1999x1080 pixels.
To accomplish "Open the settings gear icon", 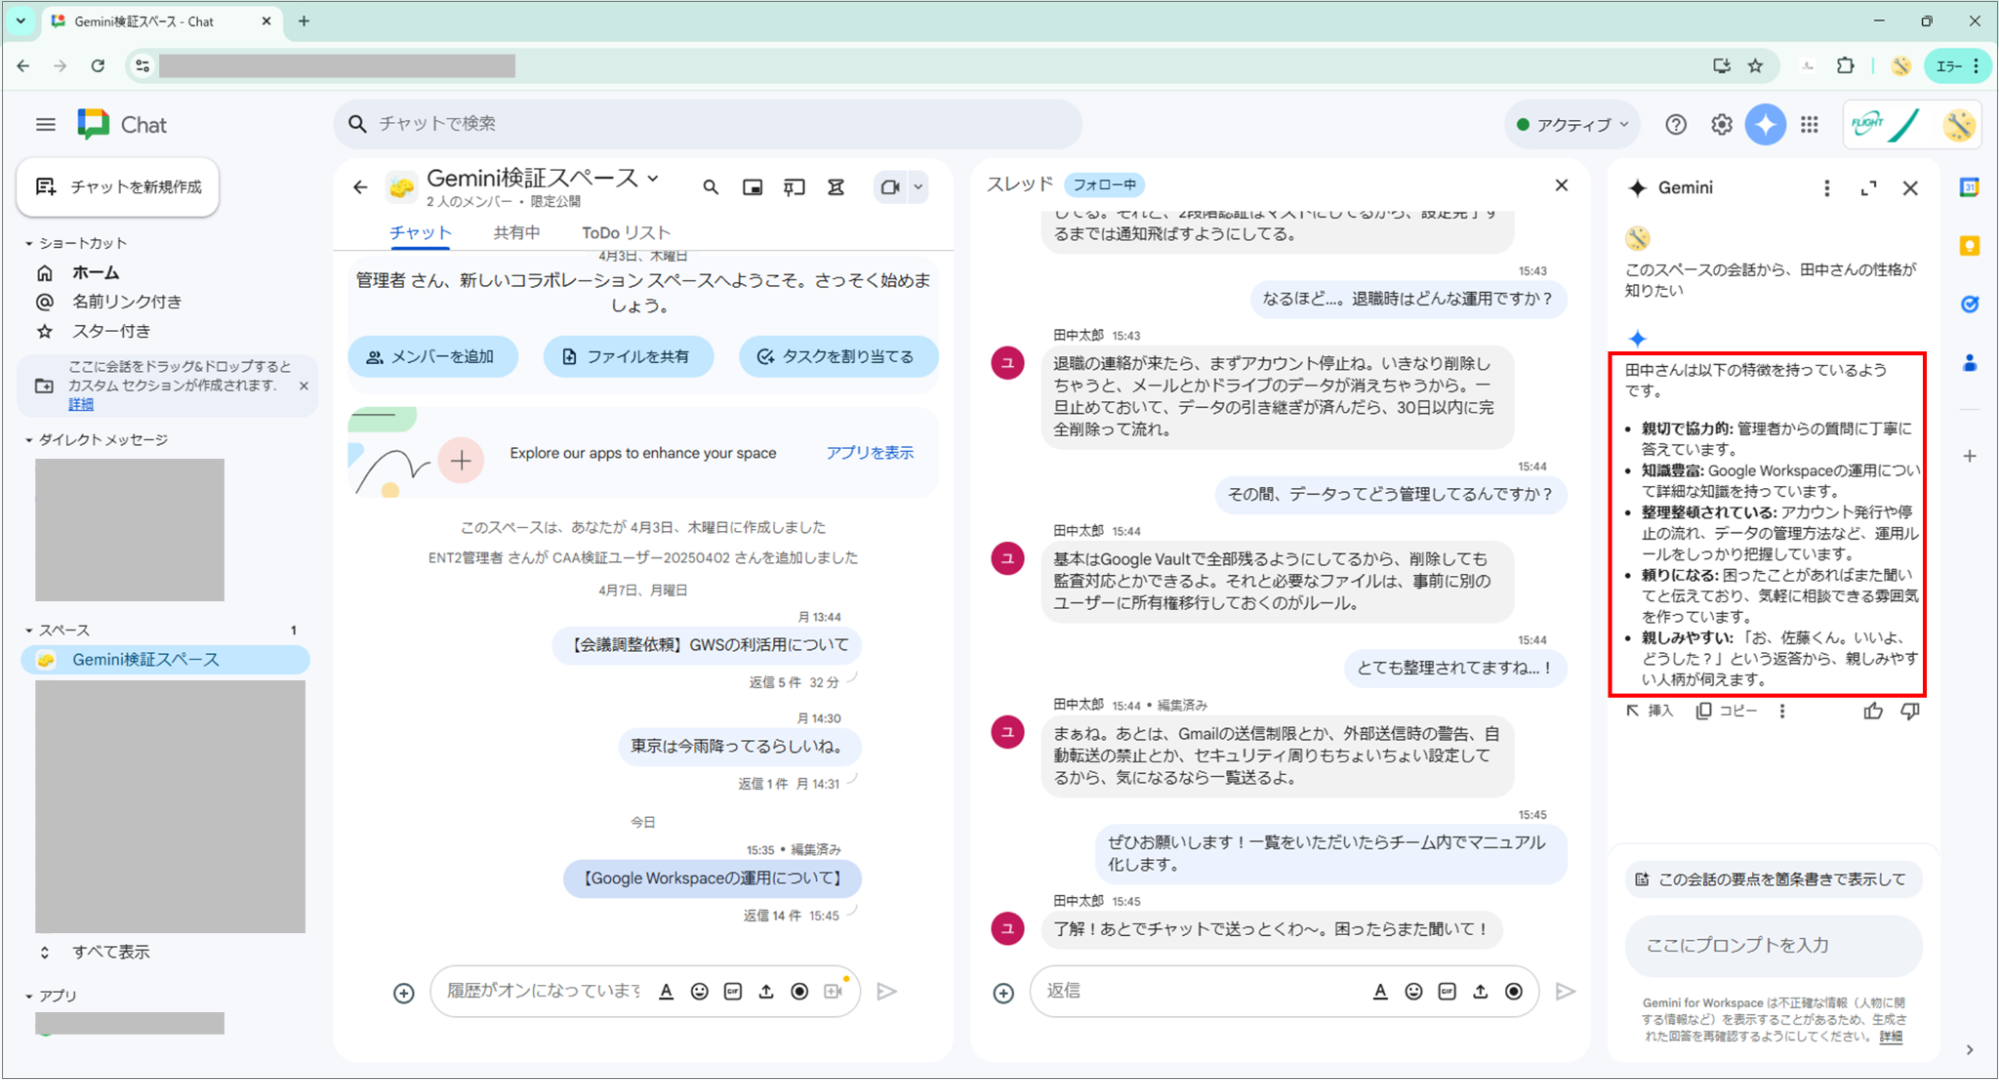I will [x=1721, y=125].
